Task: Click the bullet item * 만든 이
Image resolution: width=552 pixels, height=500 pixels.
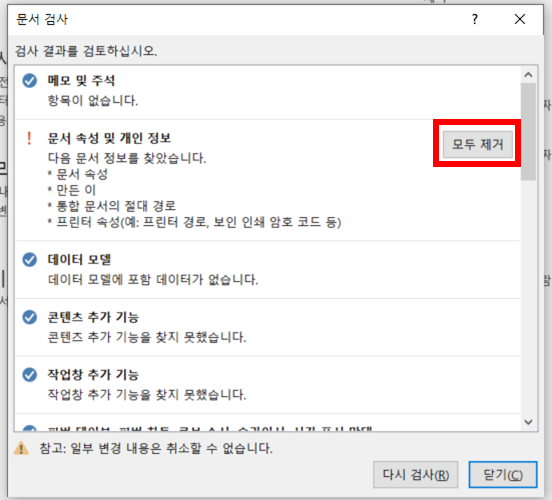Action: click(x=72, y=190)
